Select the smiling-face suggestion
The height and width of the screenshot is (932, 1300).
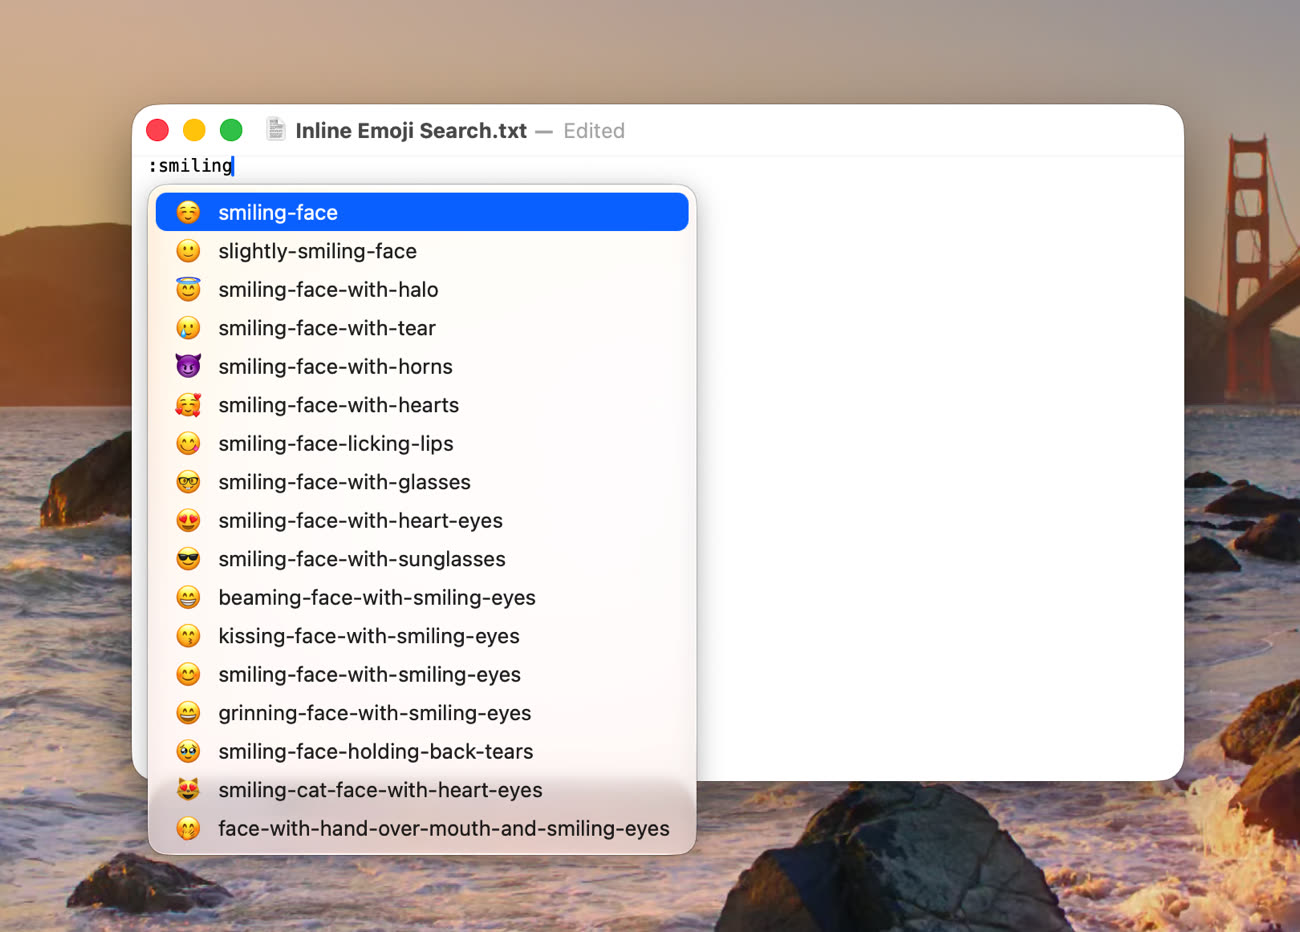click(422, 212)
